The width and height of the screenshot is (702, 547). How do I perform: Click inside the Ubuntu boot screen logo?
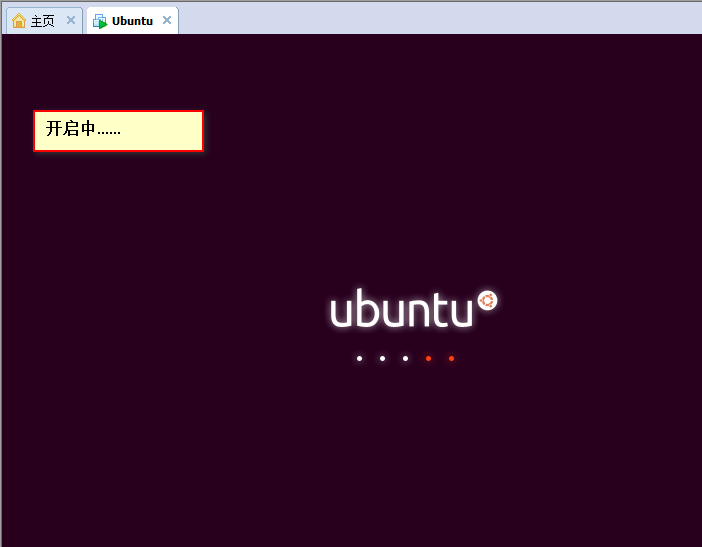(414, 308)
